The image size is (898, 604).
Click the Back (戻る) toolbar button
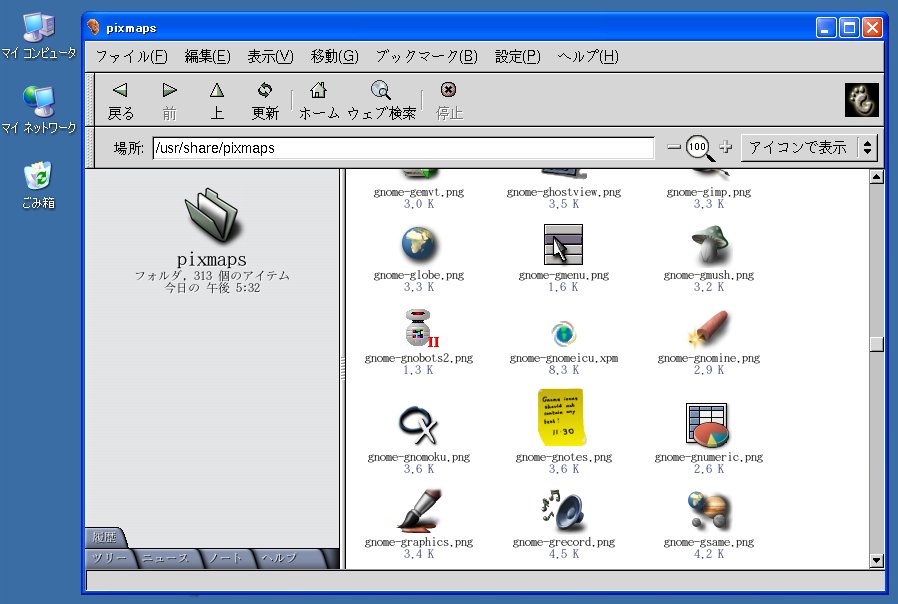120,100
